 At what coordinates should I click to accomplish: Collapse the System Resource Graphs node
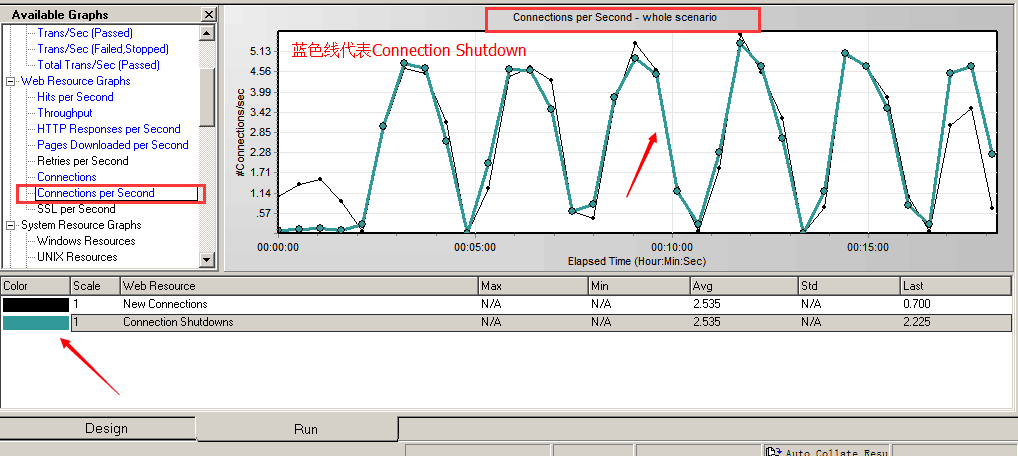[x=10, y=225]
